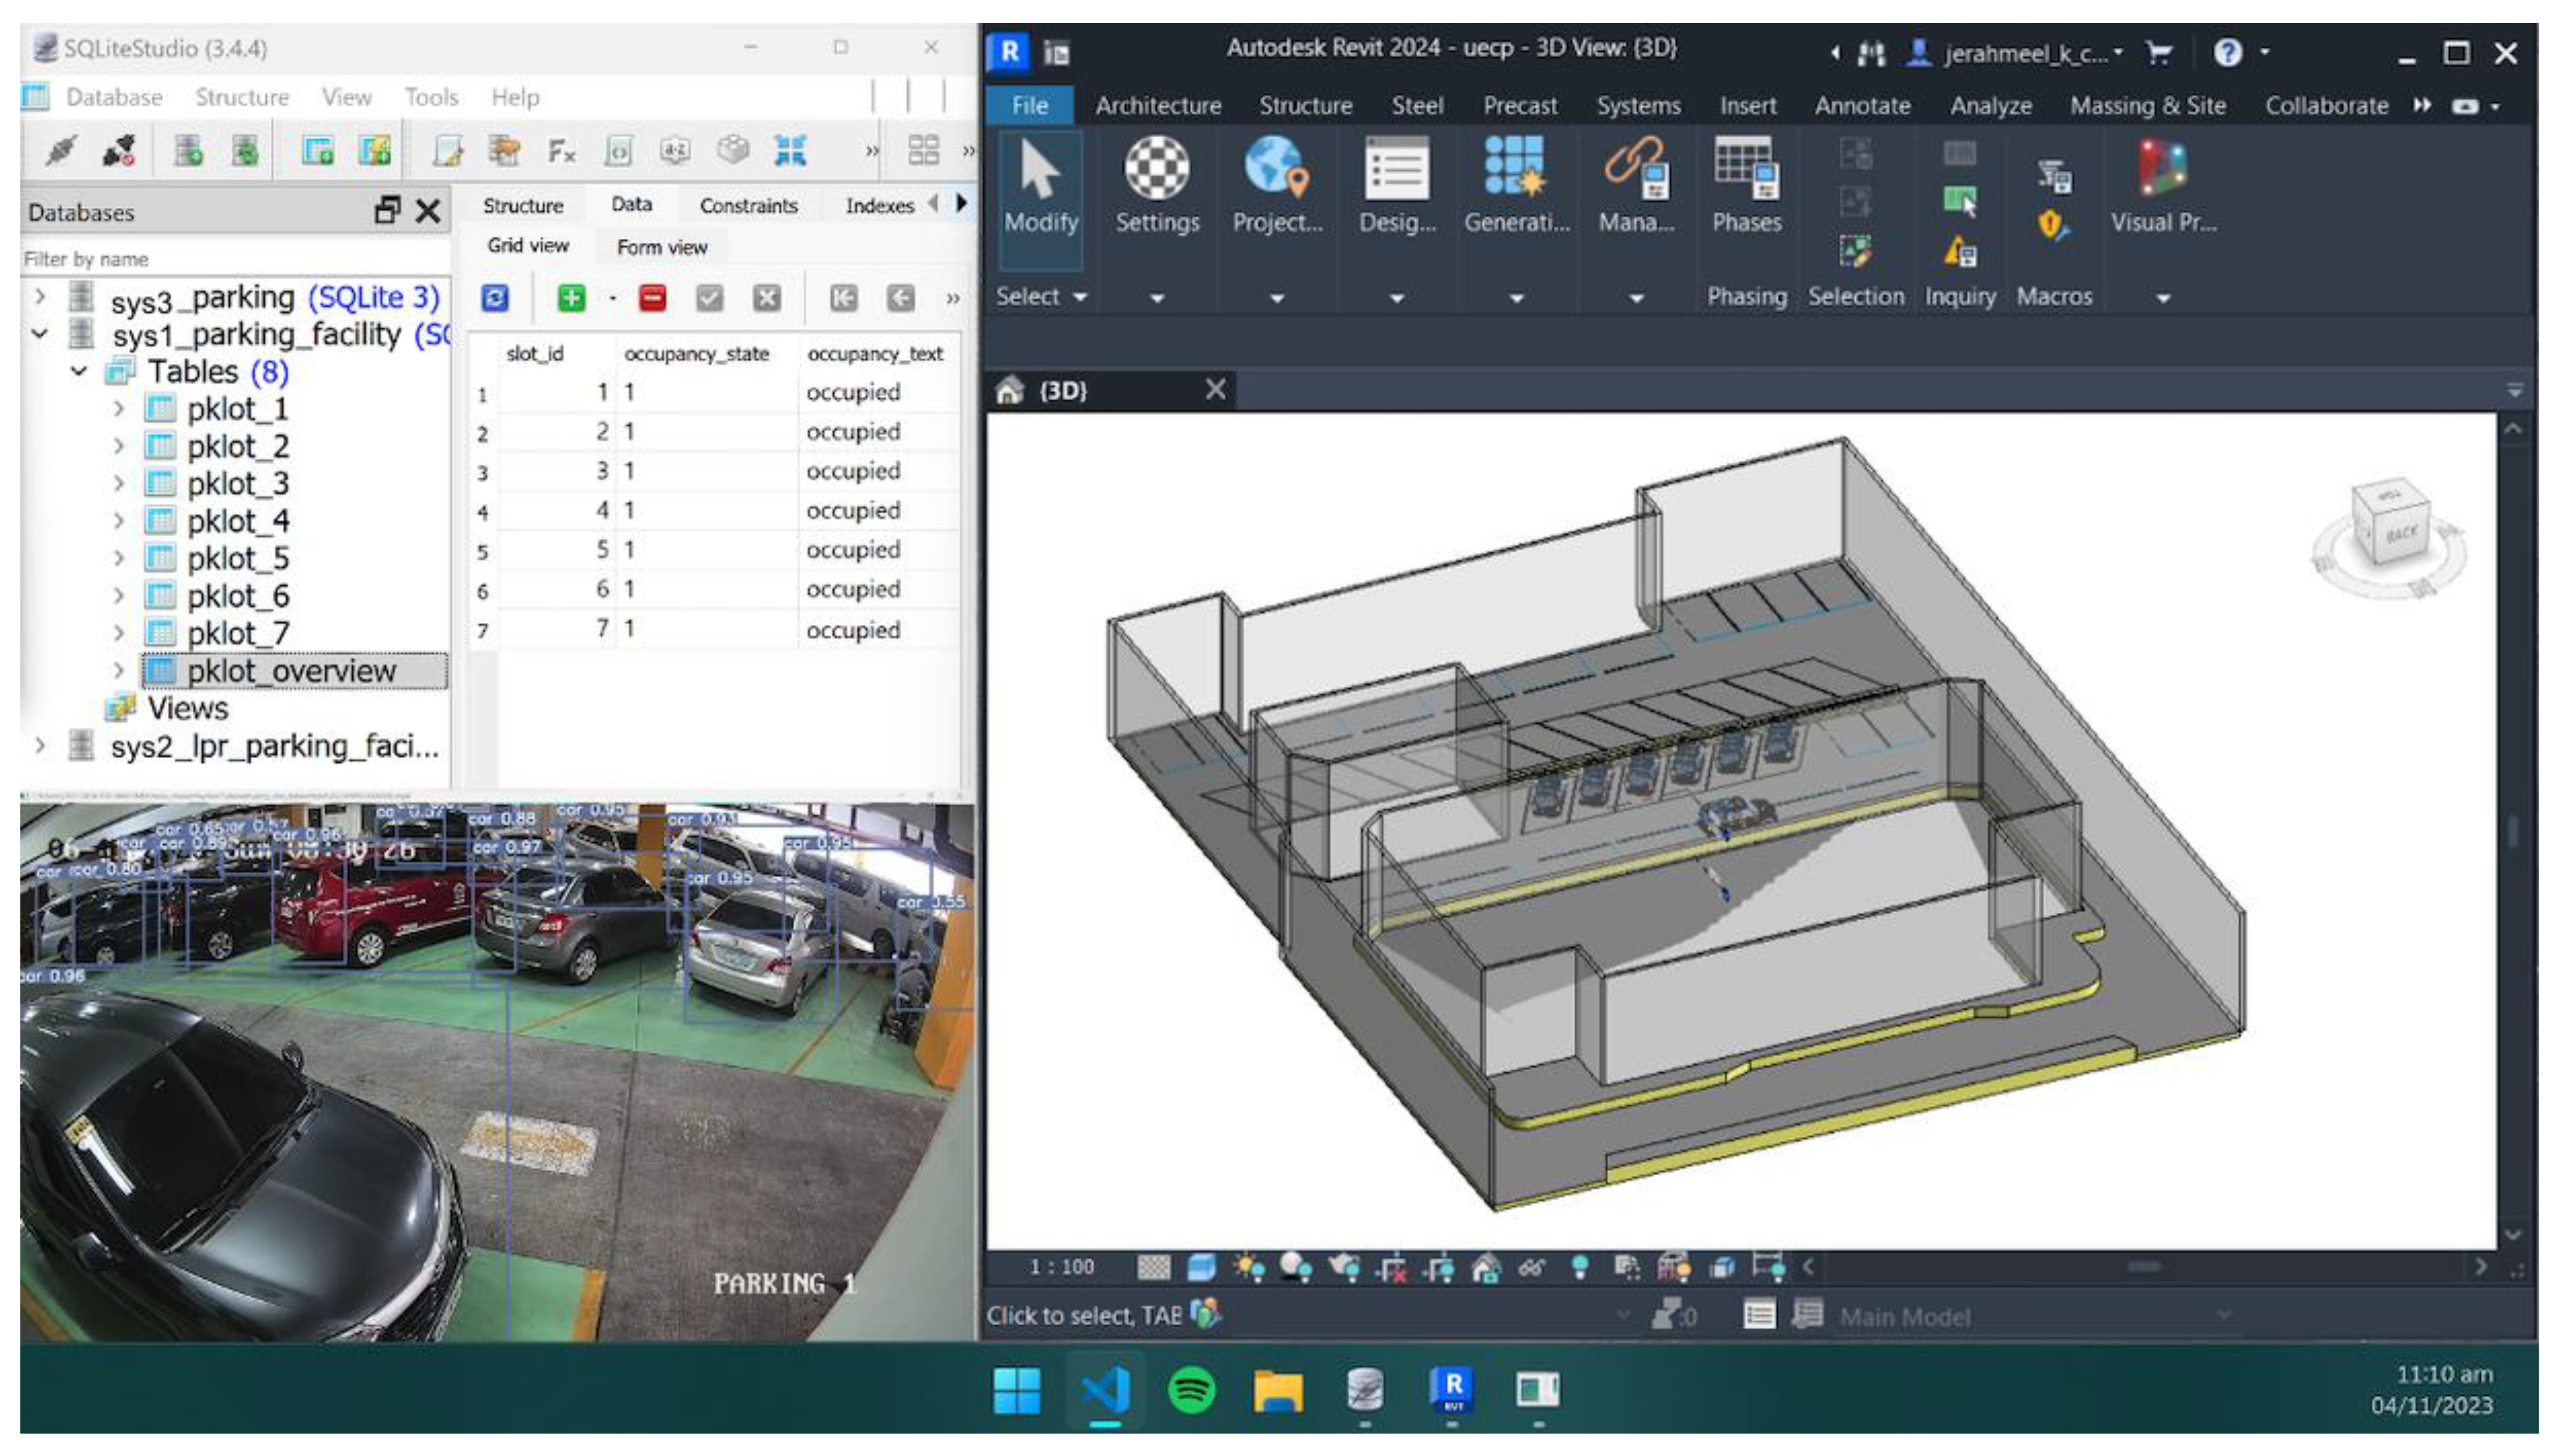The width and height of the screenshot is (2564, 1456).
Task: Toggle visual style in view control bar
Action: pos(1201,1268)
